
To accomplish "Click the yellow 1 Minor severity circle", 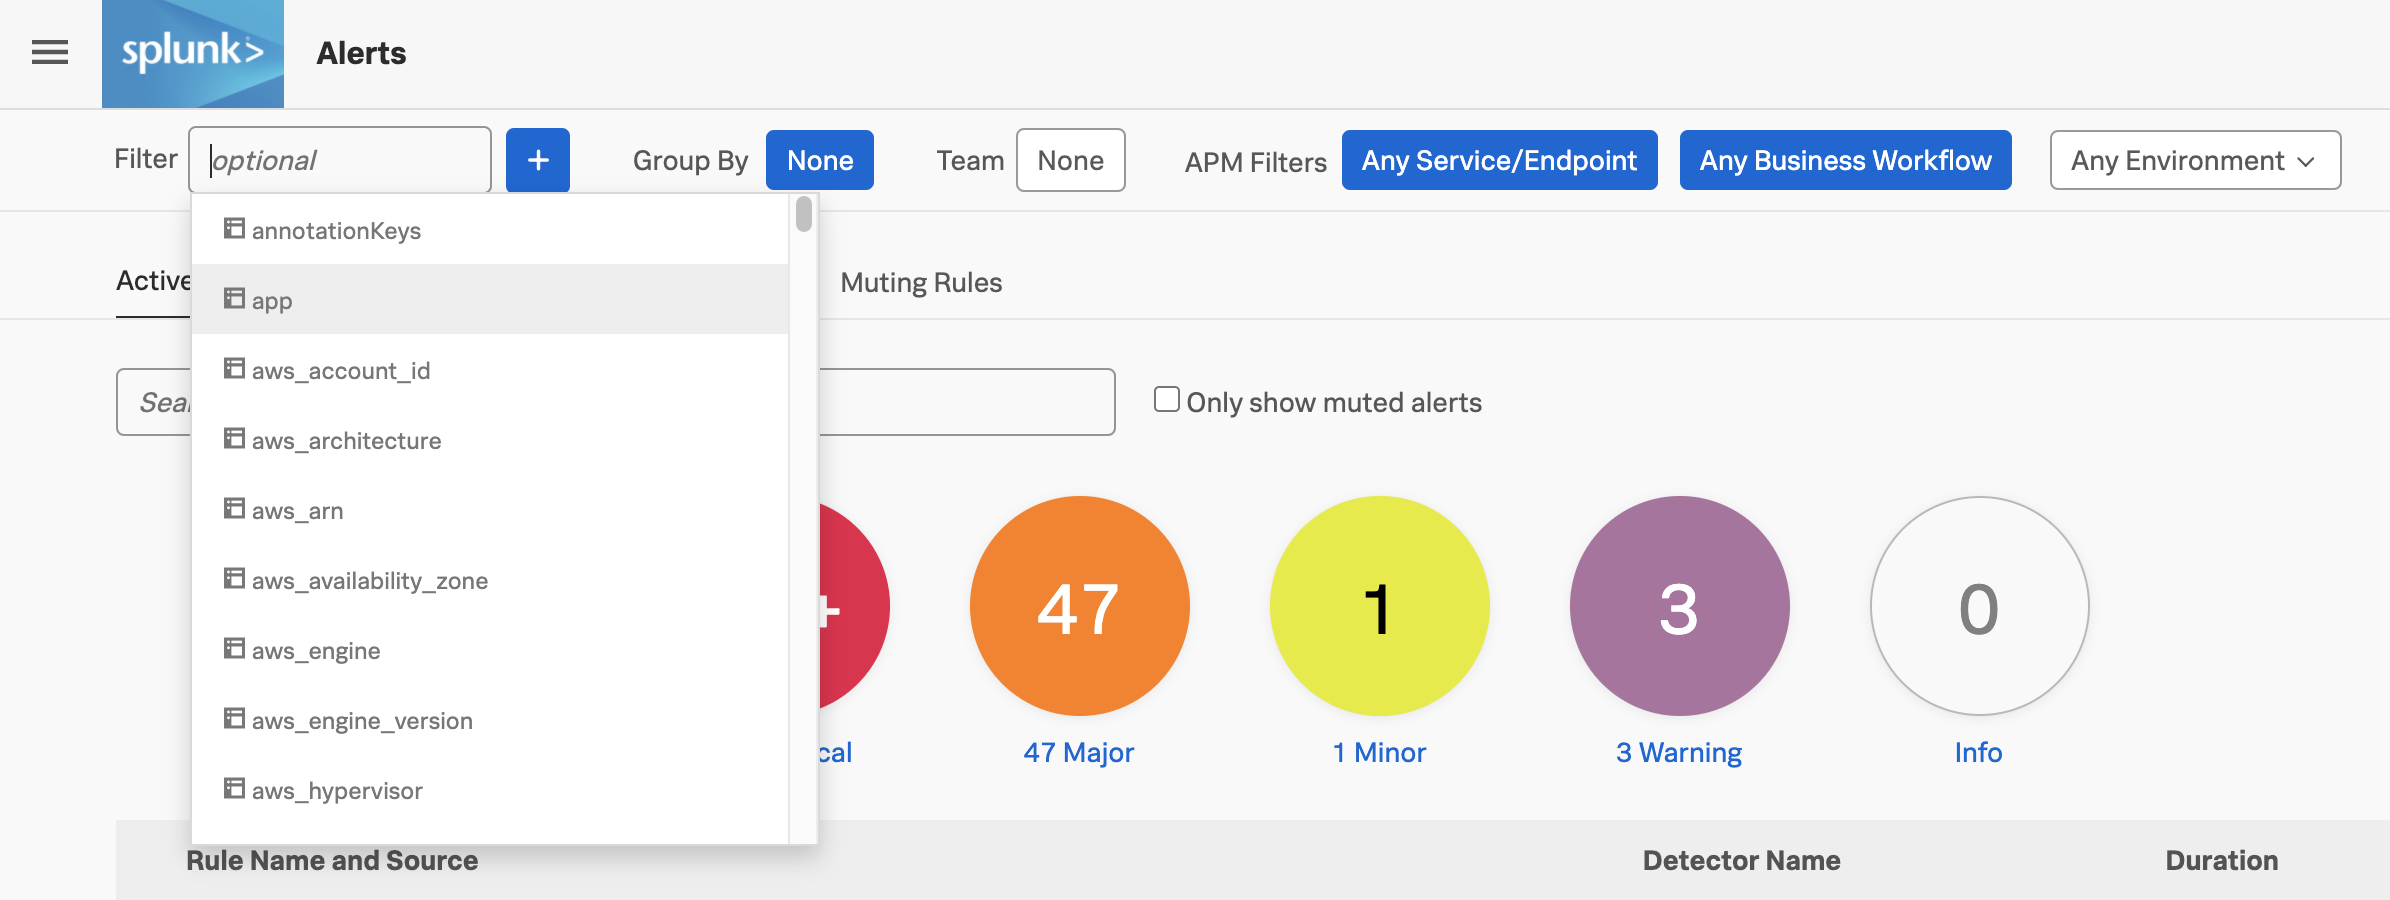I will coord(1379,606).
